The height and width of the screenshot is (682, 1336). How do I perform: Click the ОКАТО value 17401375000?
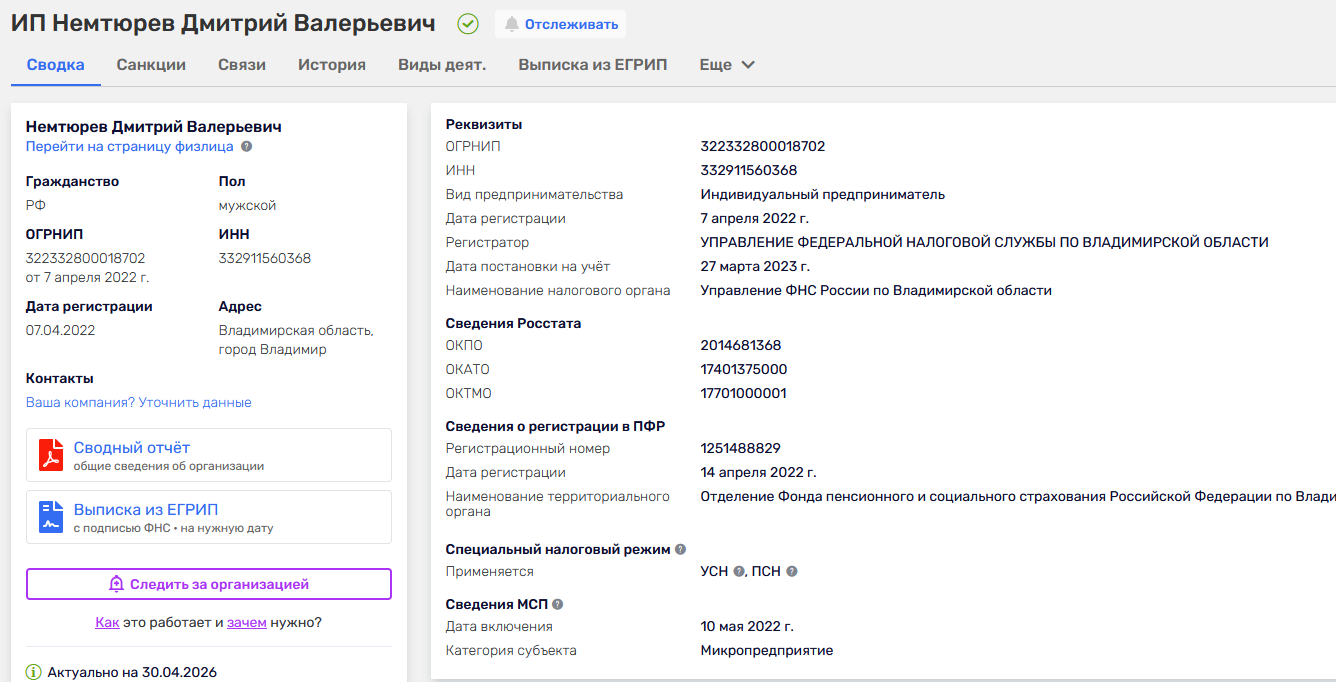click(744, 370)
